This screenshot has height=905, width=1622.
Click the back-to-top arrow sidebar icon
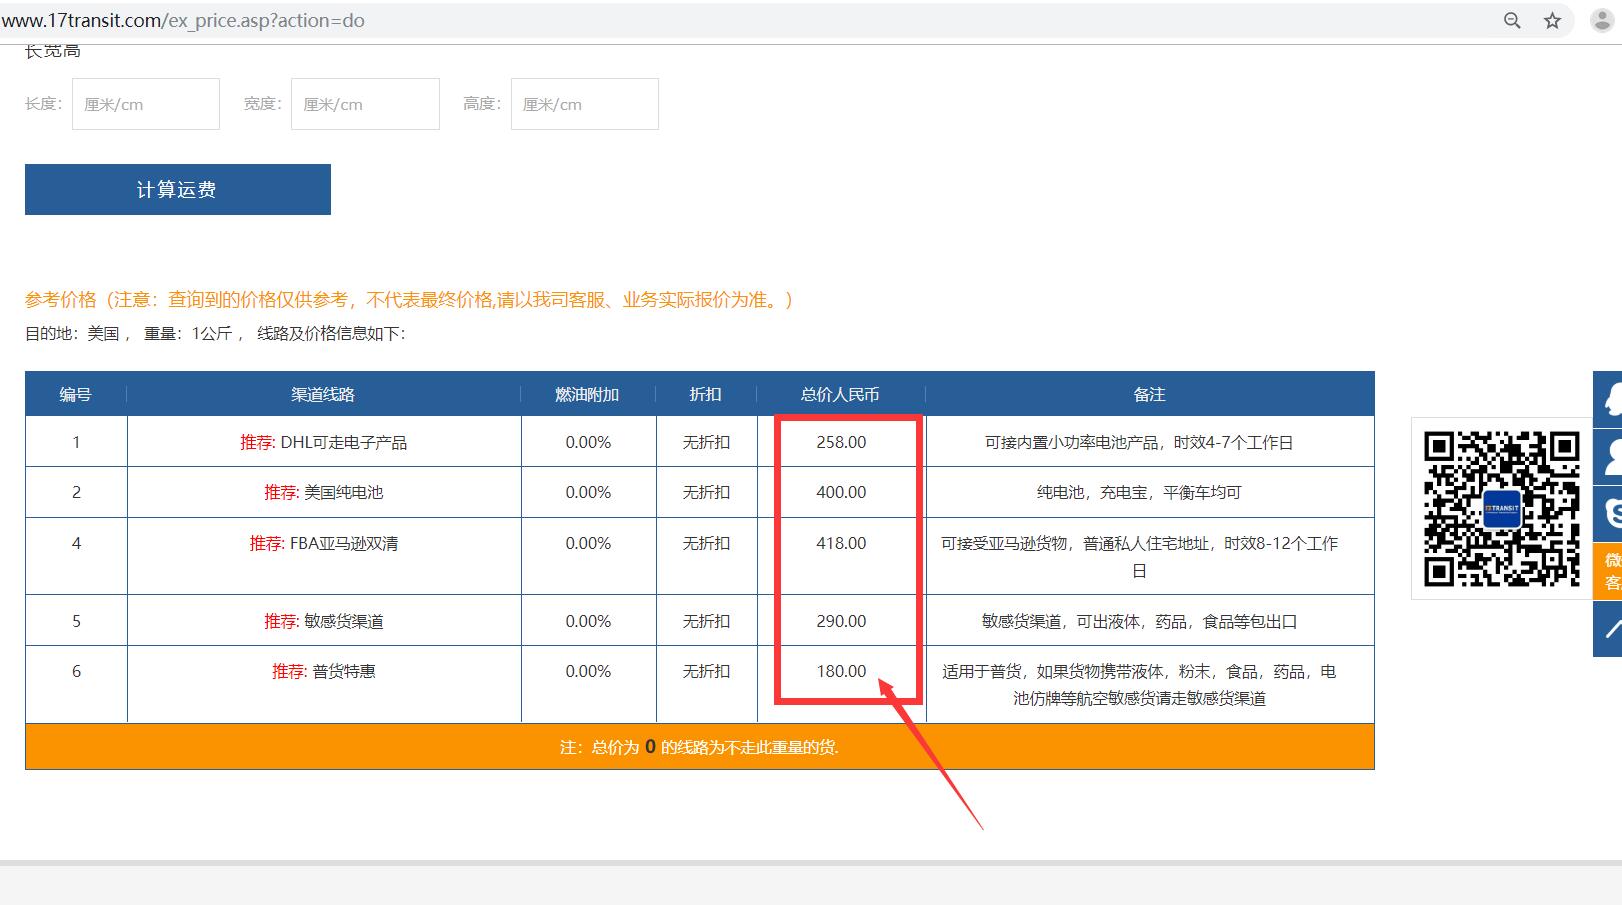point(1610,629)
